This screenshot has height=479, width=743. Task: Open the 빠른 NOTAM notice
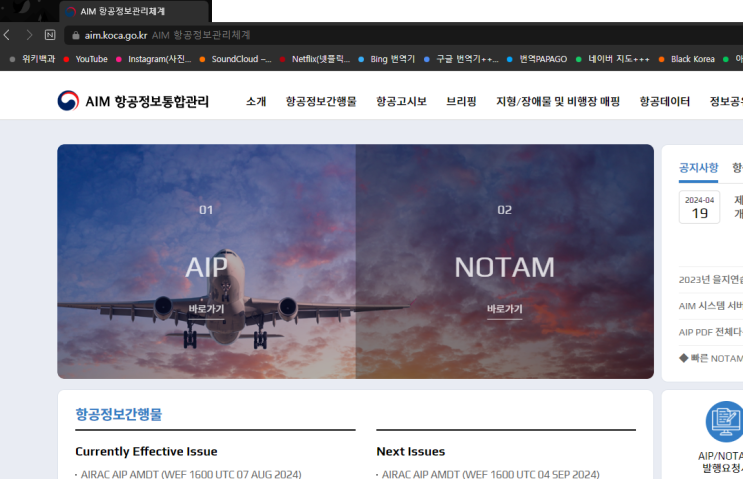711,358
